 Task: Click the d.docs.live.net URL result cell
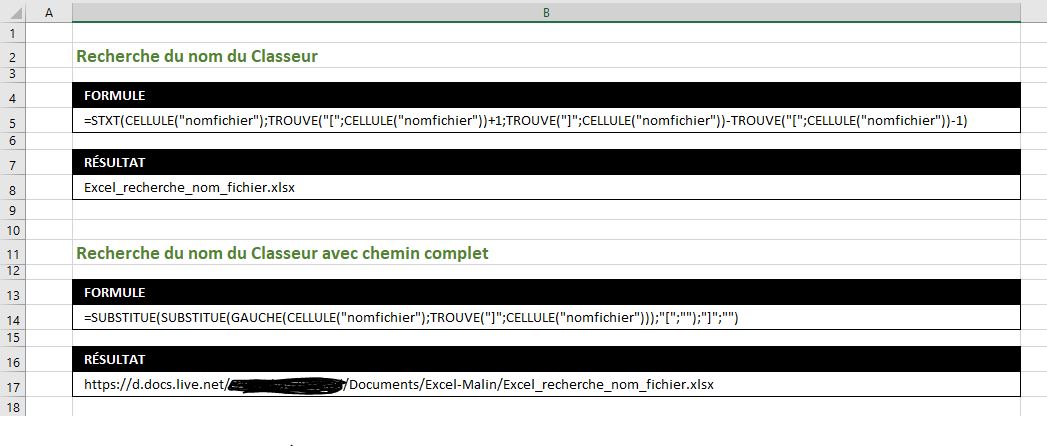400,385
